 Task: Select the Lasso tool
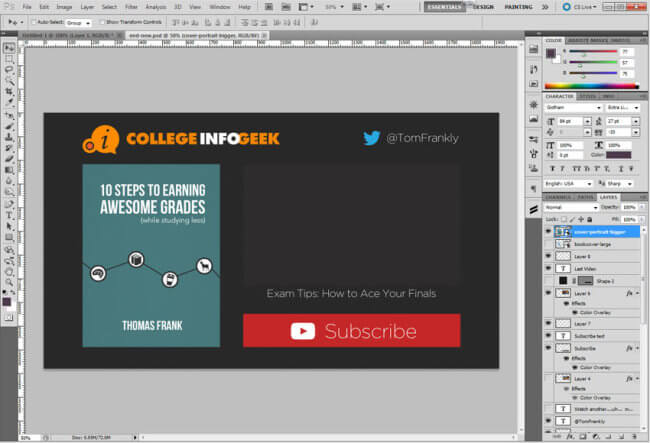click(9, 70)
